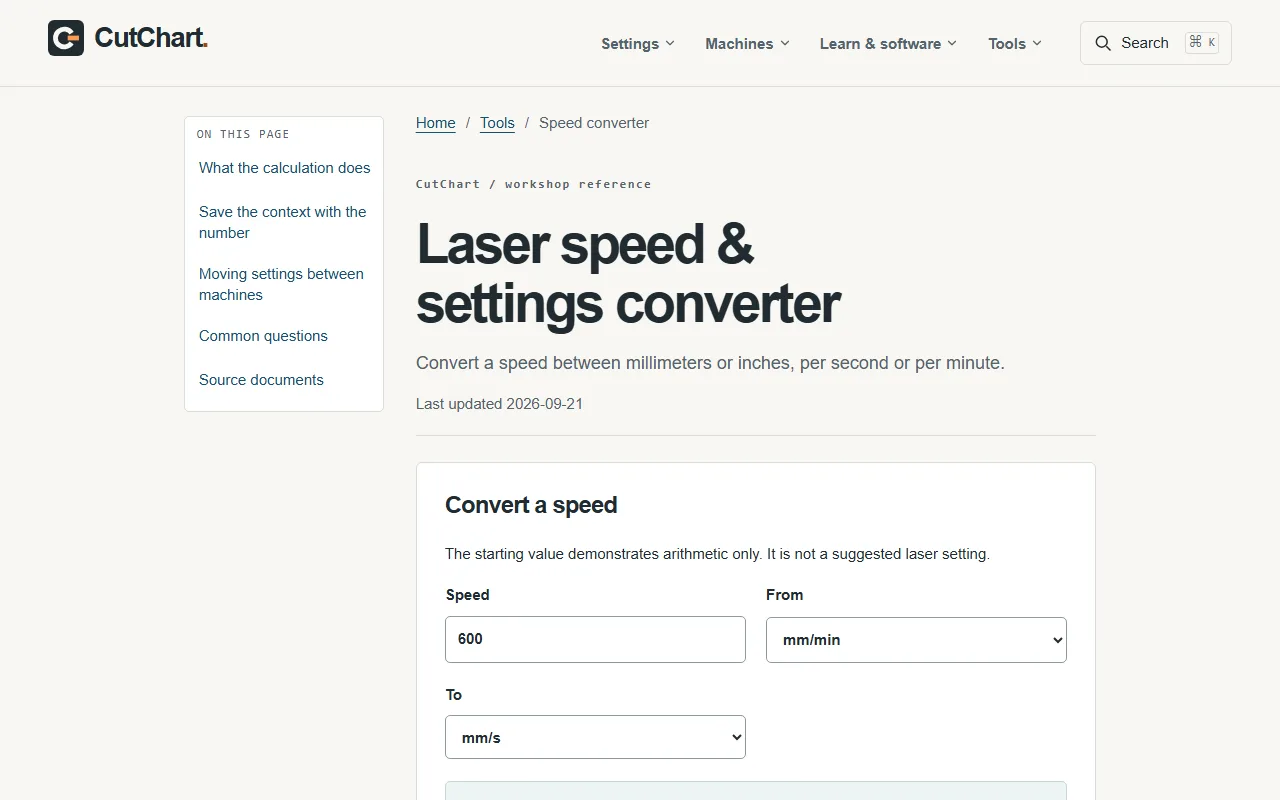Go to Home via breadcrumb
The height and width of the screenshot is (800, 1280).
[x=436, y=123]
